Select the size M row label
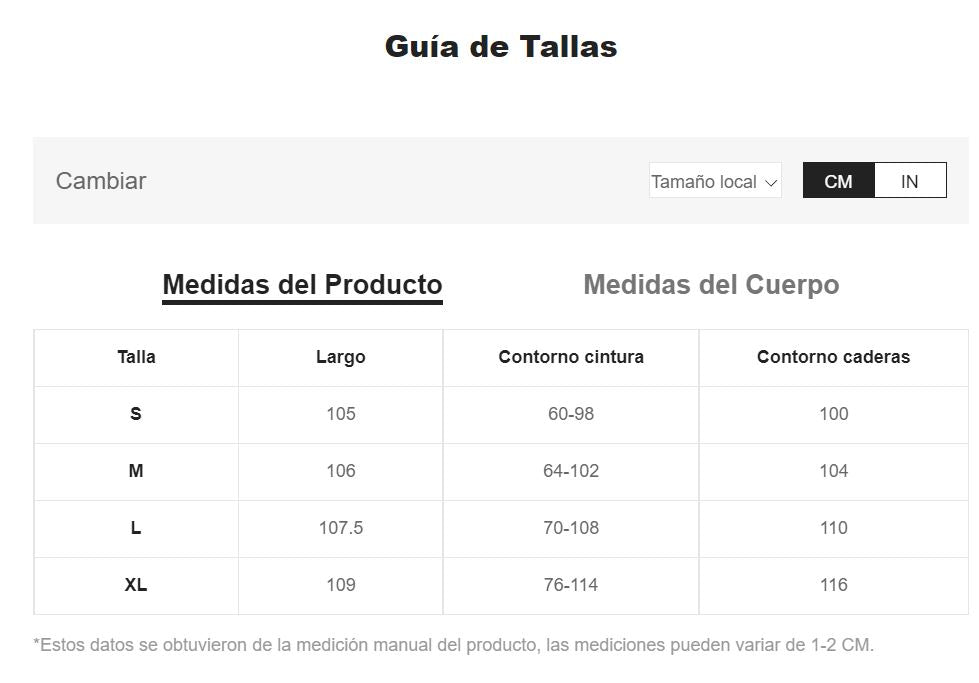 click(x=136, y=471)
